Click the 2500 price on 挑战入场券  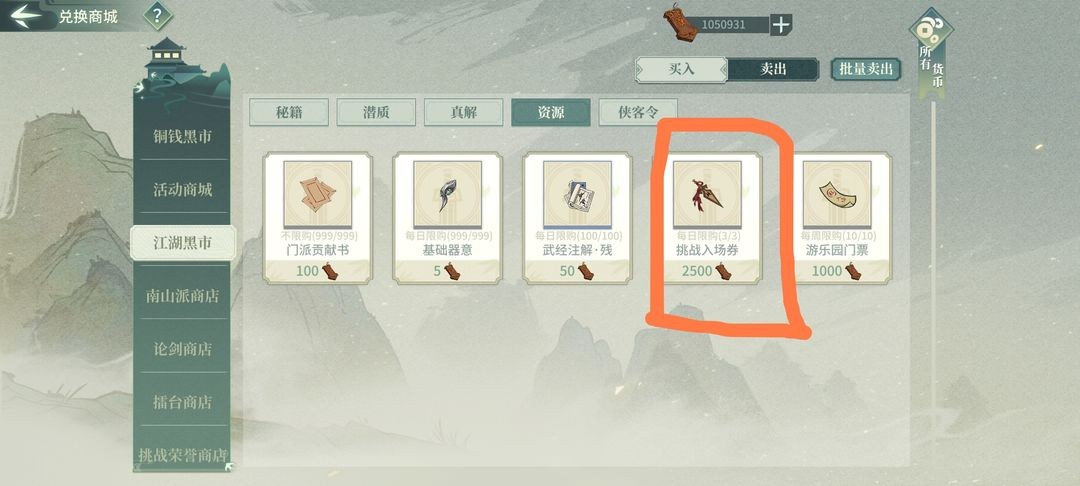pyautogui.click(x=696, y=271)
